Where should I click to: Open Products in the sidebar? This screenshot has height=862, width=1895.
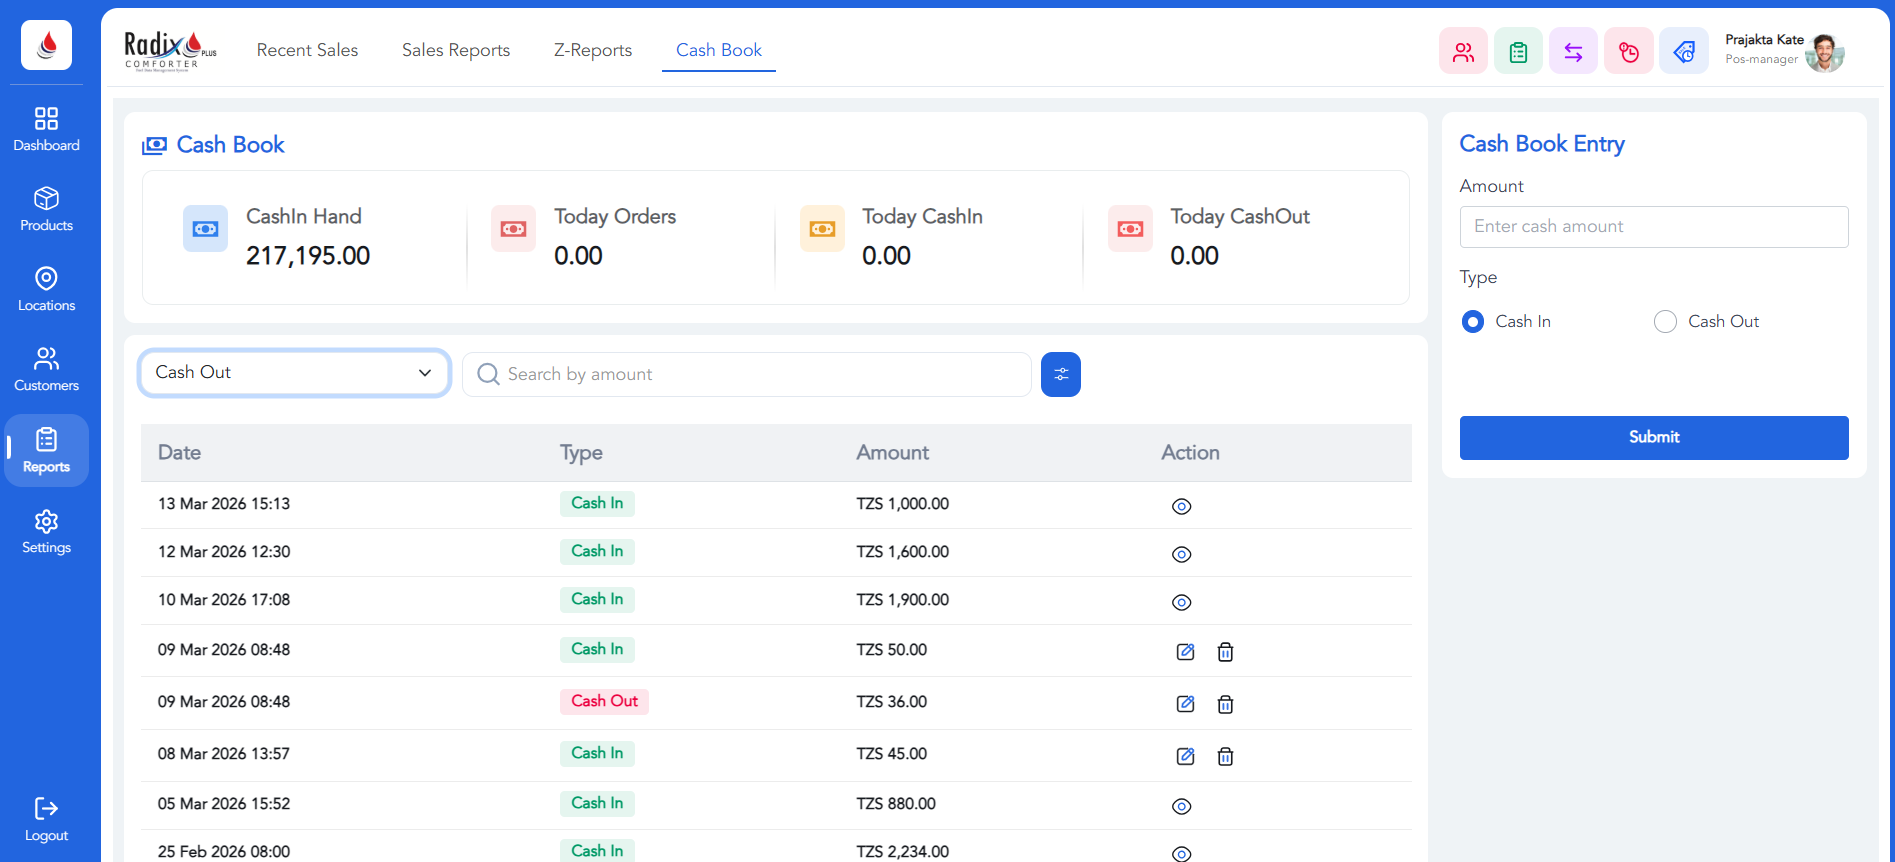tap(46, 209)
